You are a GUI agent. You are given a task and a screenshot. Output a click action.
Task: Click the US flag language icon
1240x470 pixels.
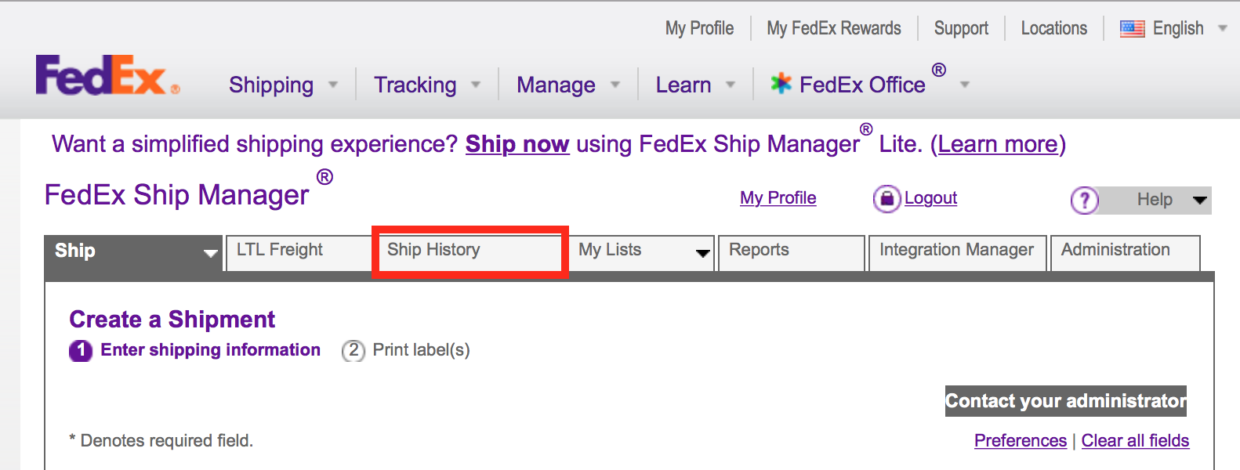tap(1132, 29)
